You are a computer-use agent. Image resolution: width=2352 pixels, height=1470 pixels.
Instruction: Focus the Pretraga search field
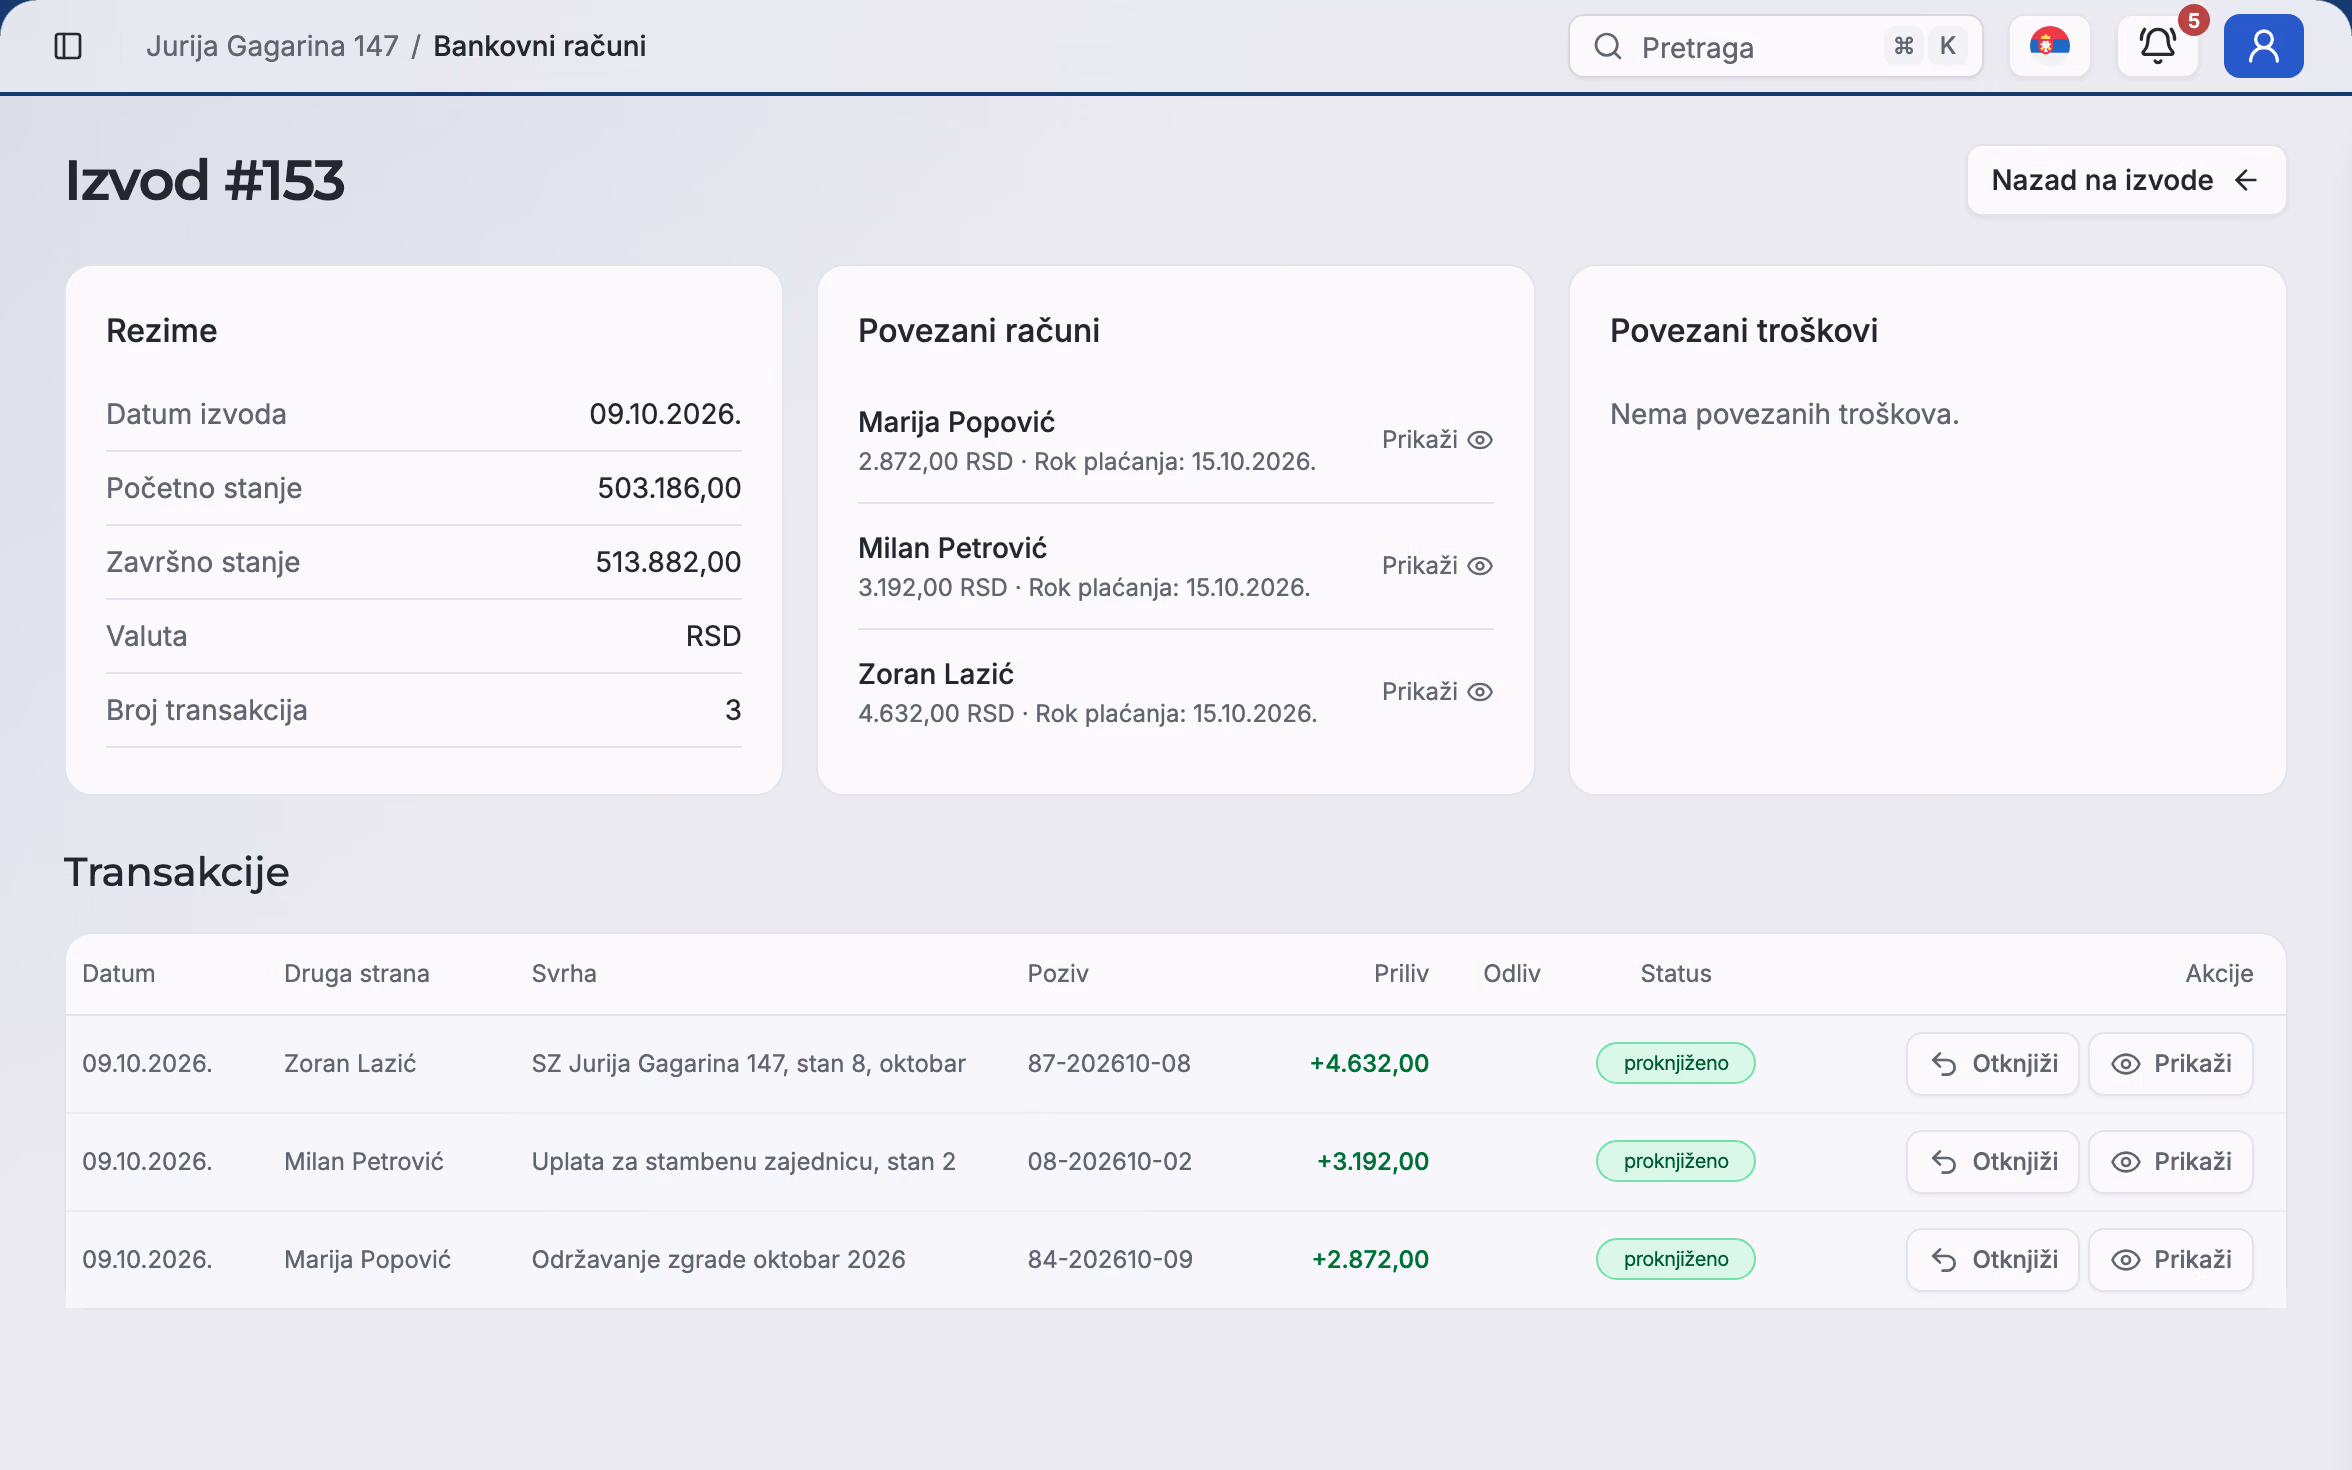pos(1775,46)
